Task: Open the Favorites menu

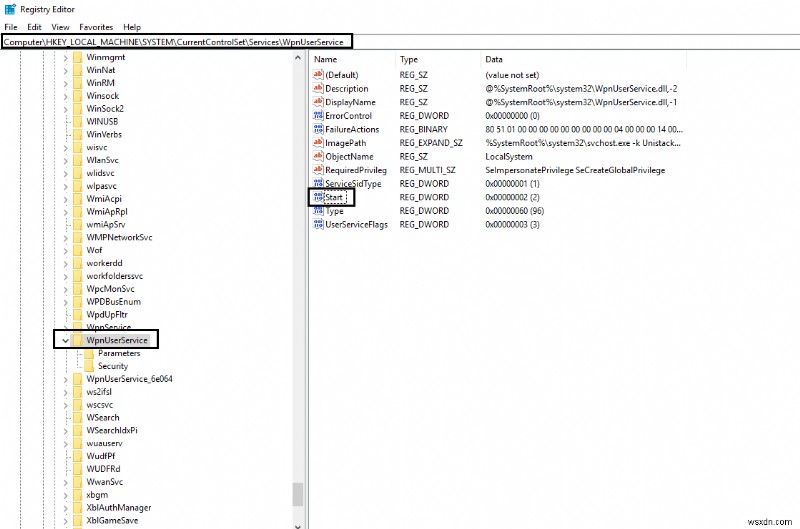Action: click(96, 27)
